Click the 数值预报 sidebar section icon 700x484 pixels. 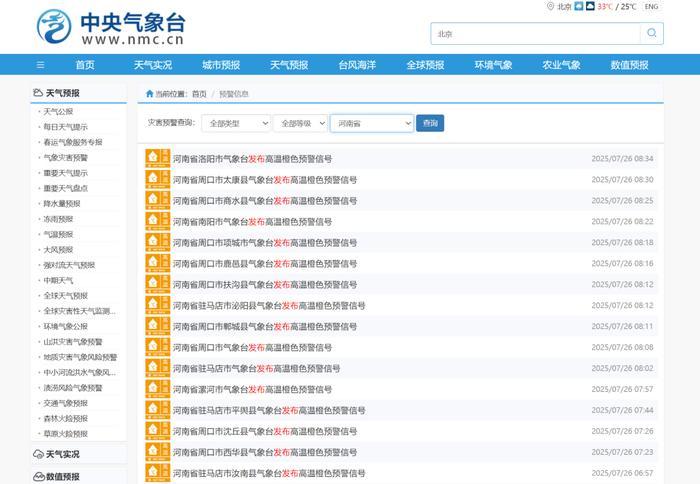[x=38, y=477]
